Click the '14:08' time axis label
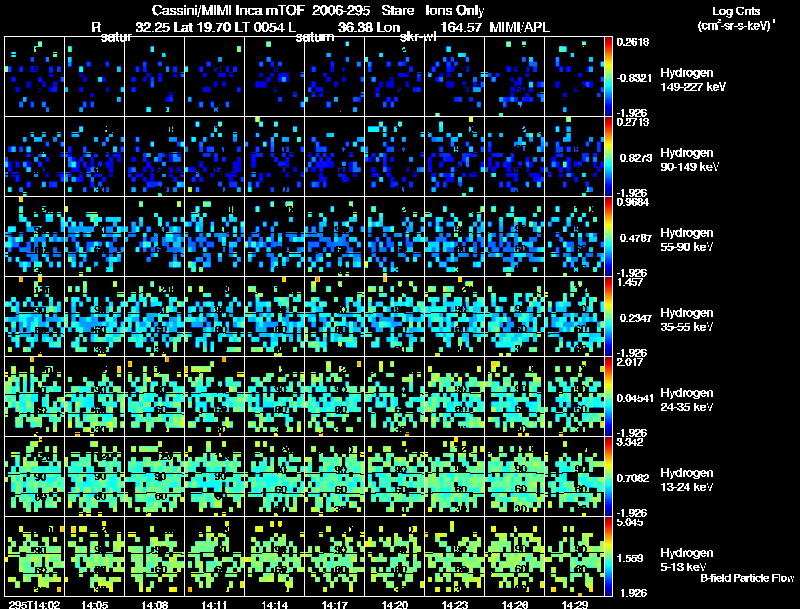The height and width of the screenshot is (609, 800). click(155, 604)
